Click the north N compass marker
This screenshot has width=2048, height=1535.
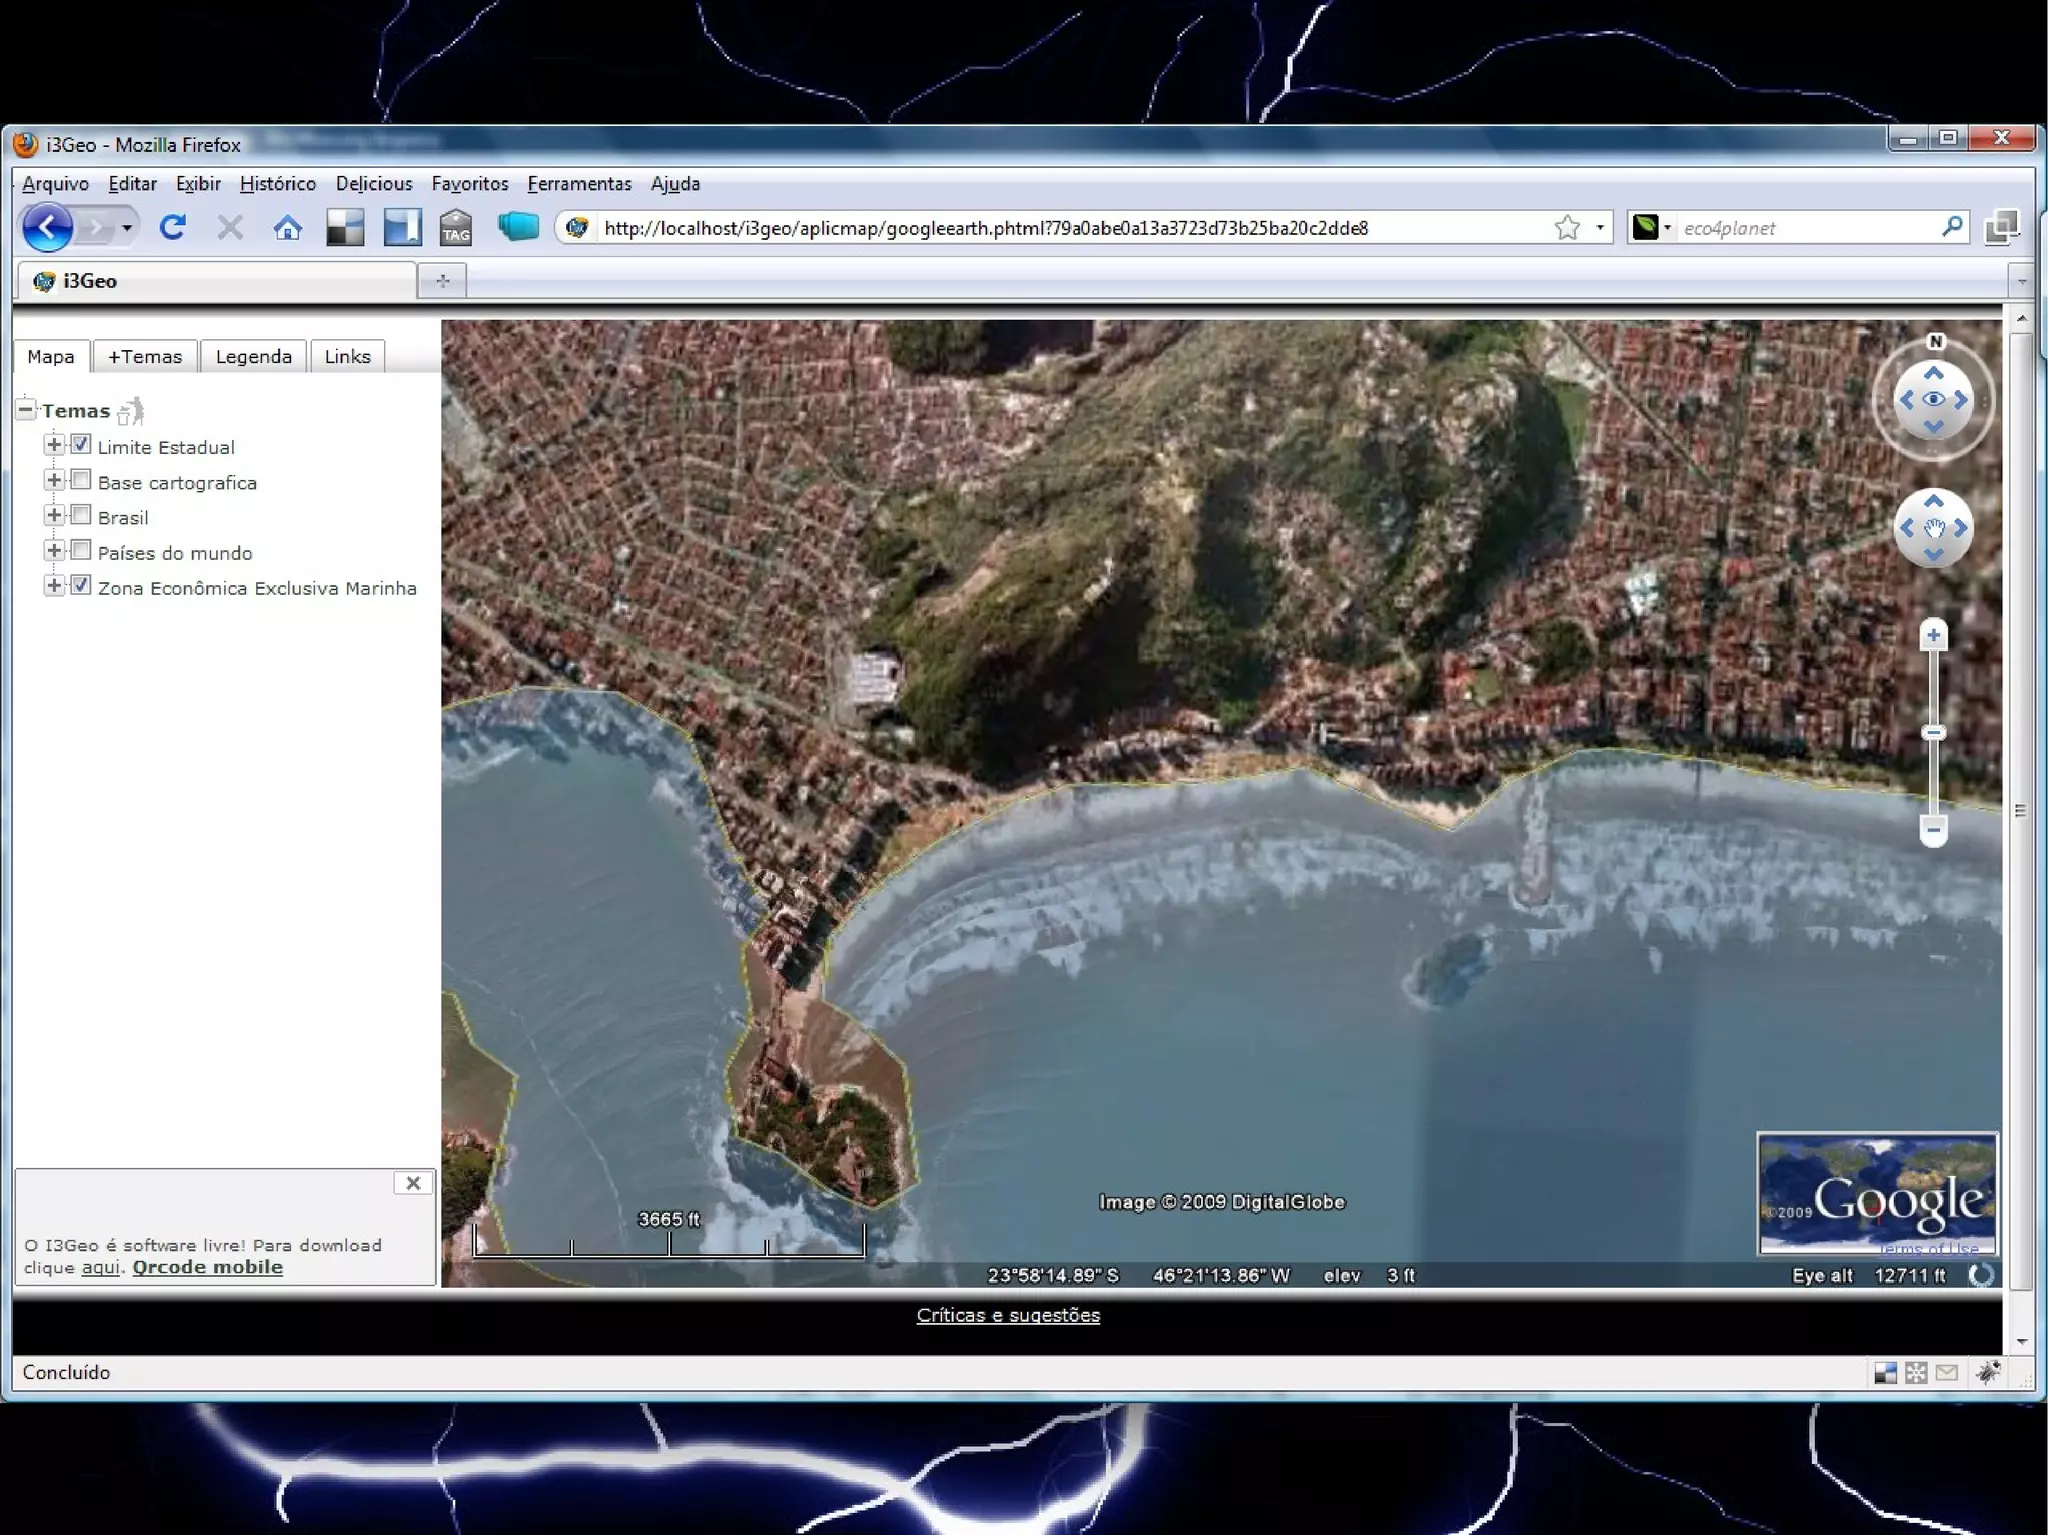1935,342
